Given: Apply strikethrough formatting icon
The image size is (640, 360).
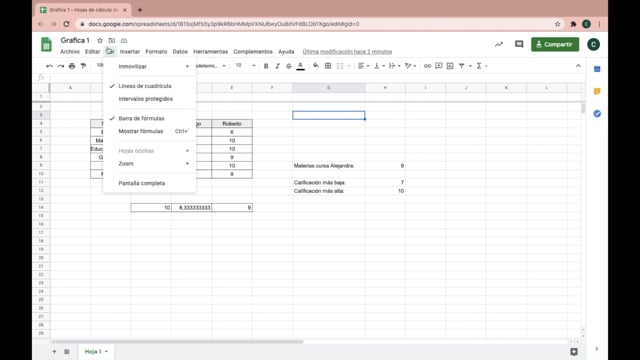Looking at the screenshot, I should coord(289,66).
